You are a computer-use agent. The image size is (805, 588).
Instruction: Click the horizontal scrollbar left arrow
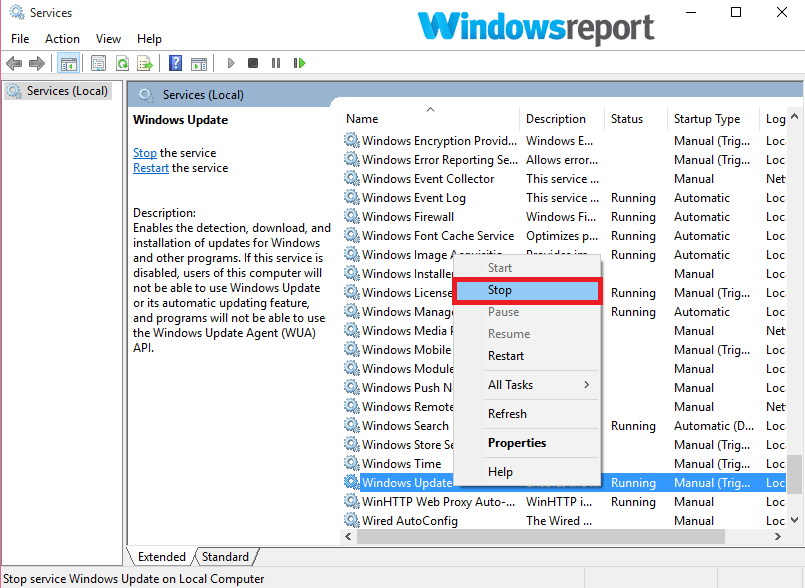pyautogui.click(x=348, y=537)
